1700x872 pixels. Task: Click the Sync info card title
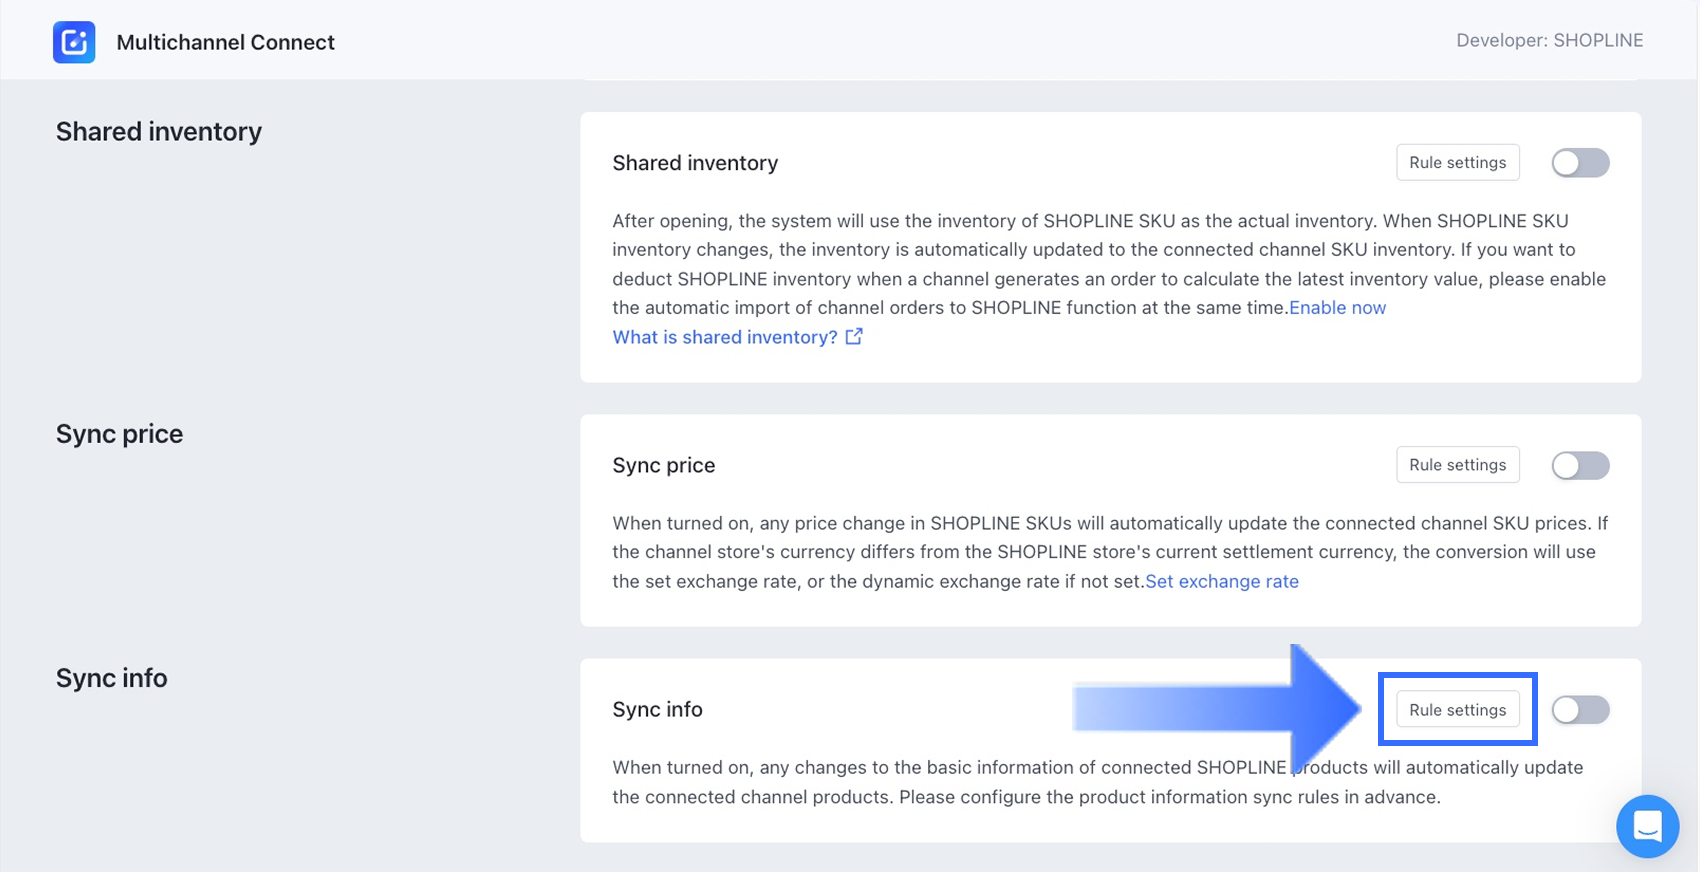click(657, 709)
